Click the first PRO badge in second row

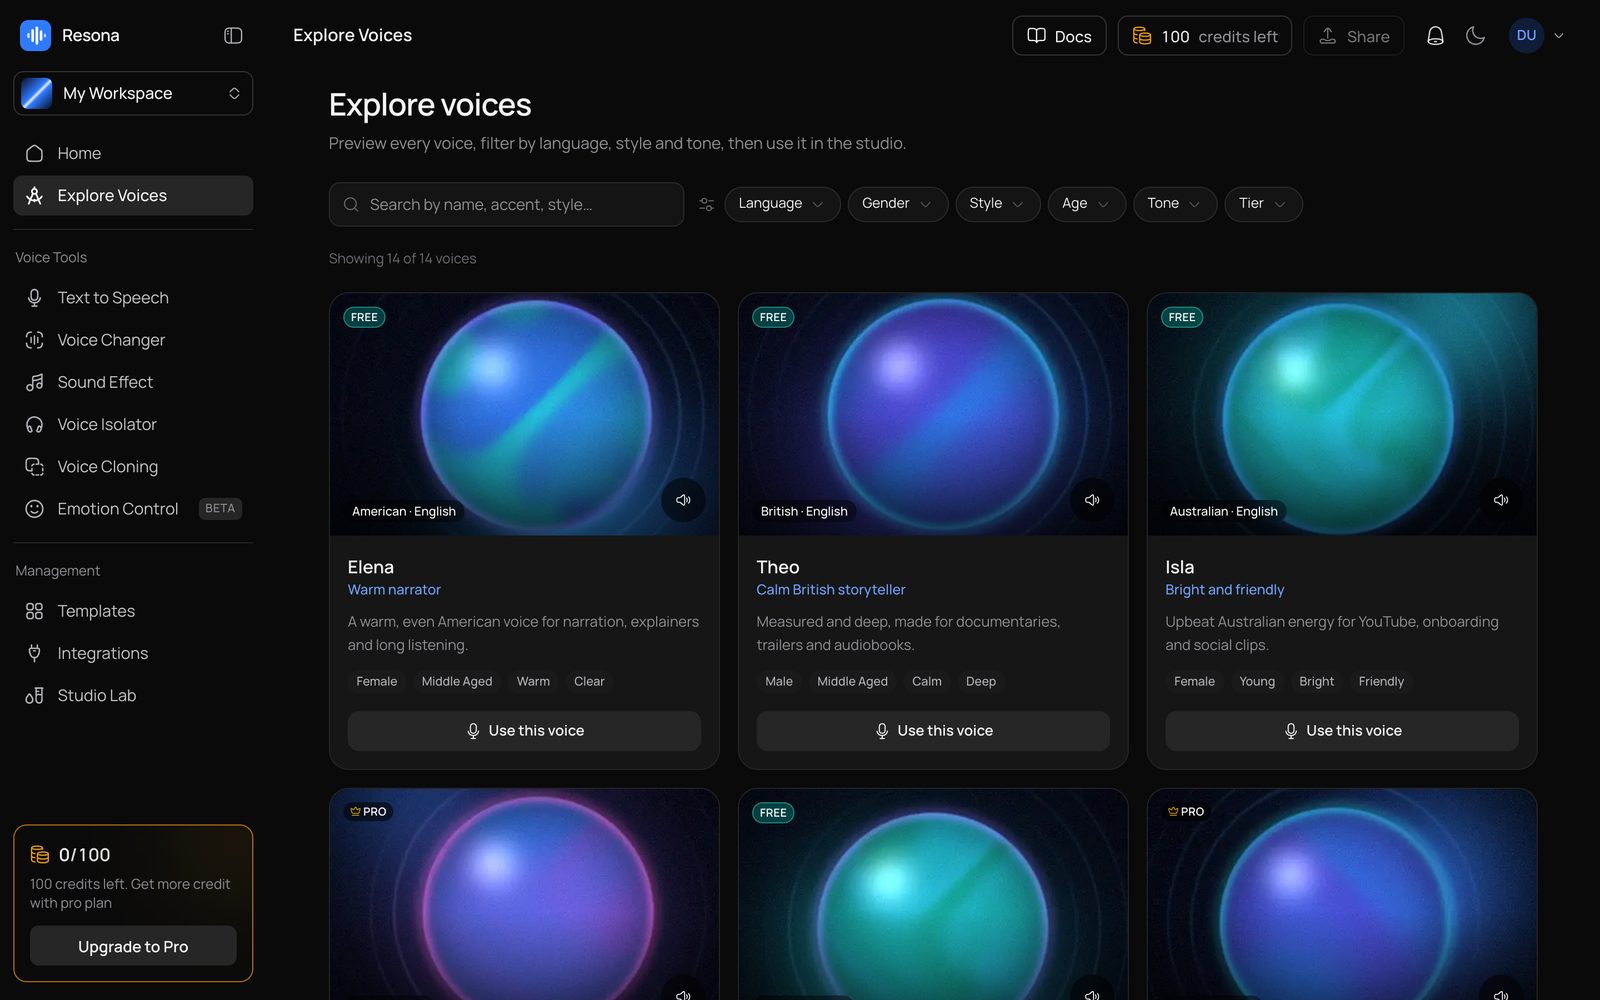click(x=369, y=812)
